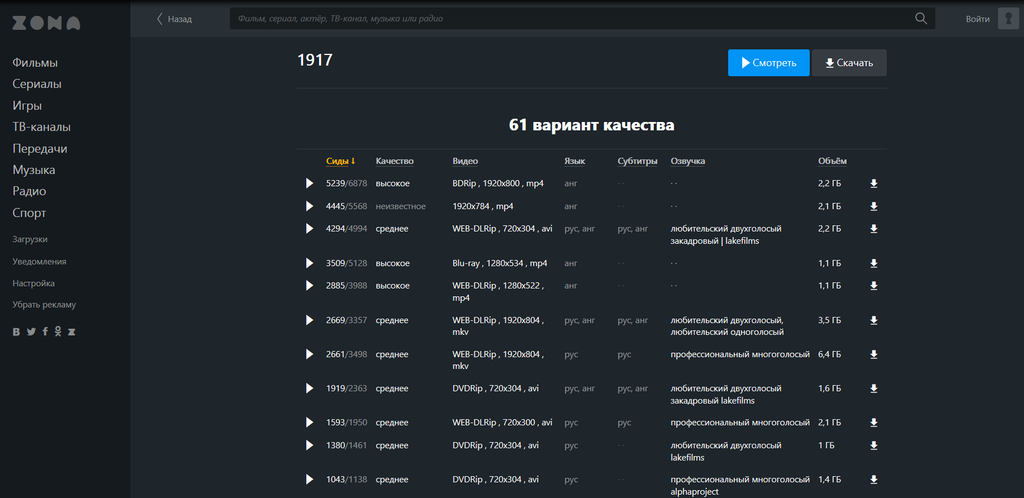Click the 1917 title
Image resolution: width=1024 pixels, height=498 pixels.
pyautogui.click(x=315, y=60)
